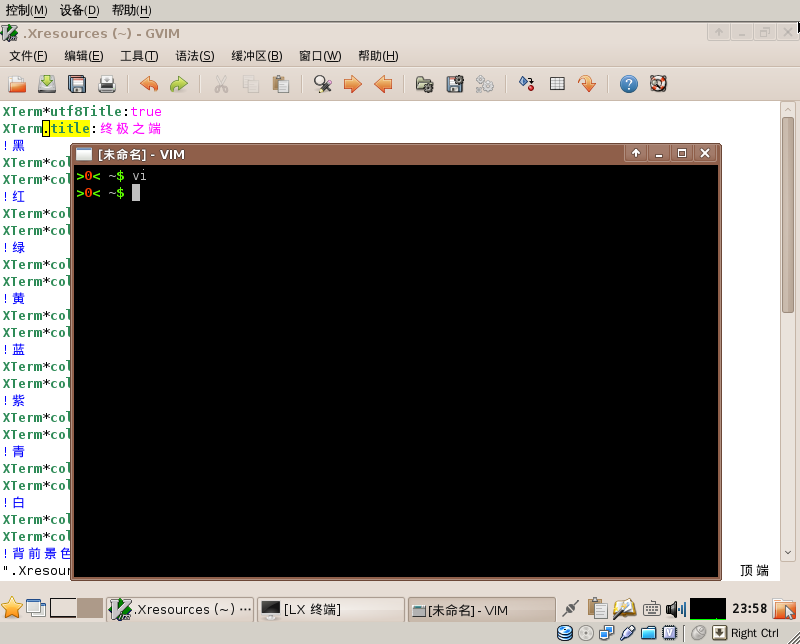Open VirtualBox 帮助(H) menu at top
The height and width of the screenshot is (644, 800).
[132, 10]
